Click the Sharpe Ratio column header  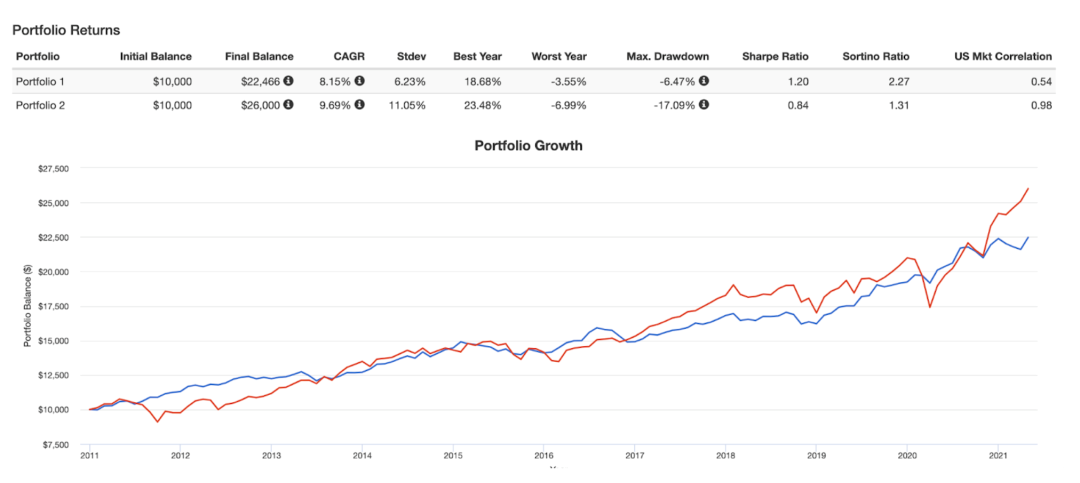776,56
